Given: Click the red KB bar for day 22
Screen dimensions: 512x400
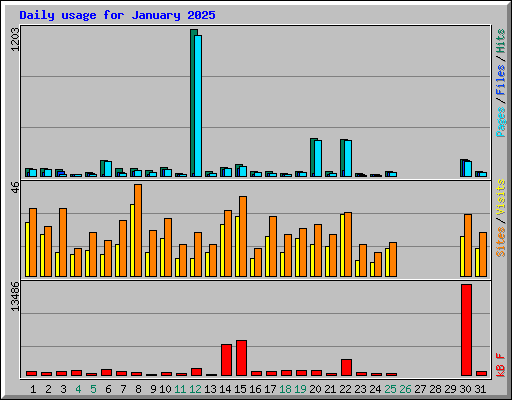Looking at the screenshot, I should pos(346,367).
